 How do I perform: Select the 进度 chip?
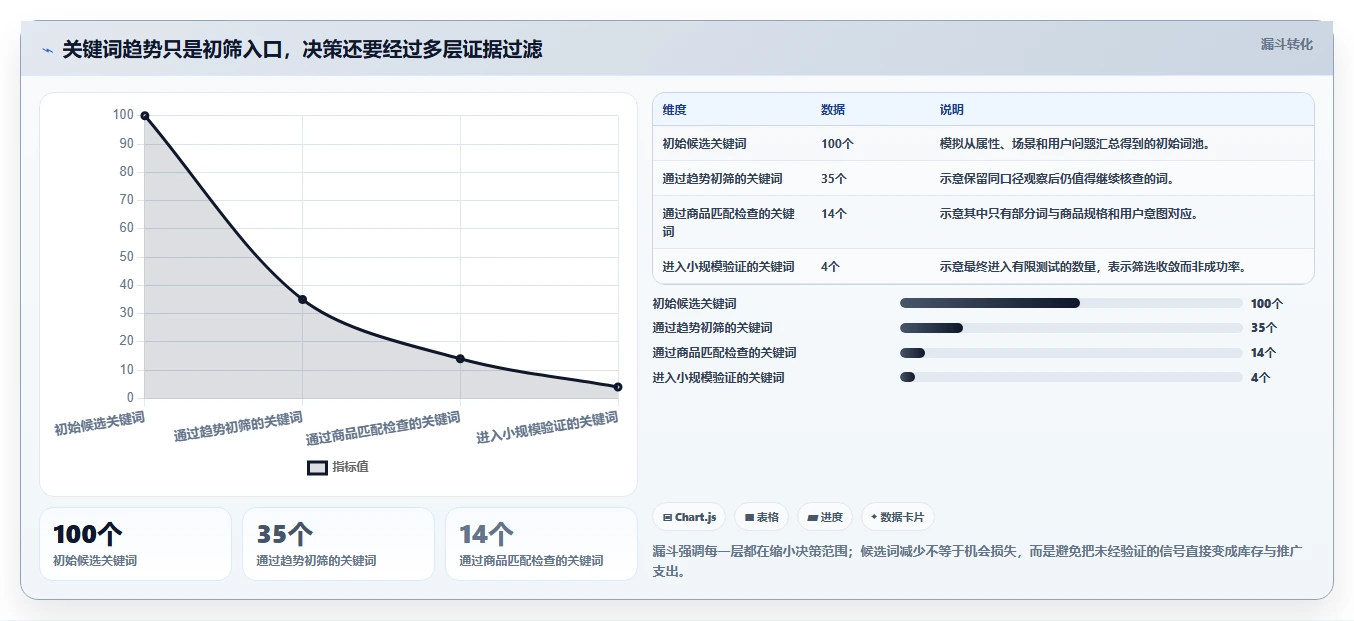coord(825,517)
